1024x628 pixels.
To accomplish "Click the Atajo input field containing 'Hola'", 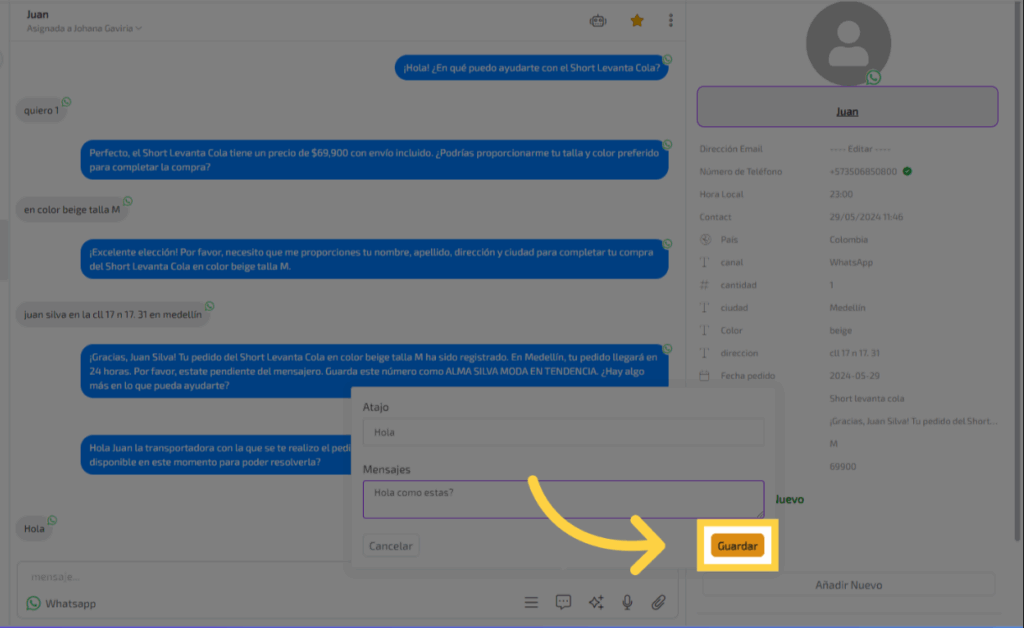I will [x=563, y=432].
